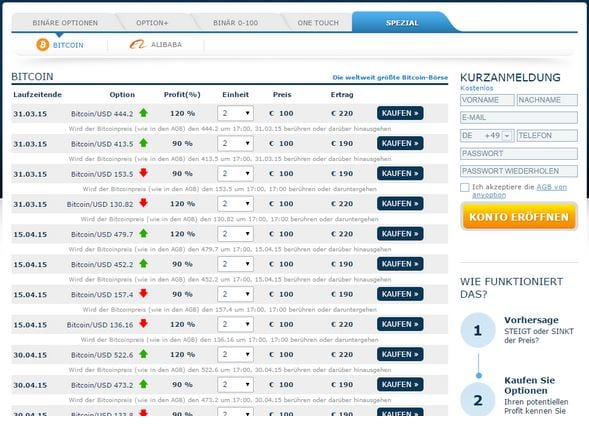Focus the Passwort input field
Screen dimensions: 589x440
(519, 153)
